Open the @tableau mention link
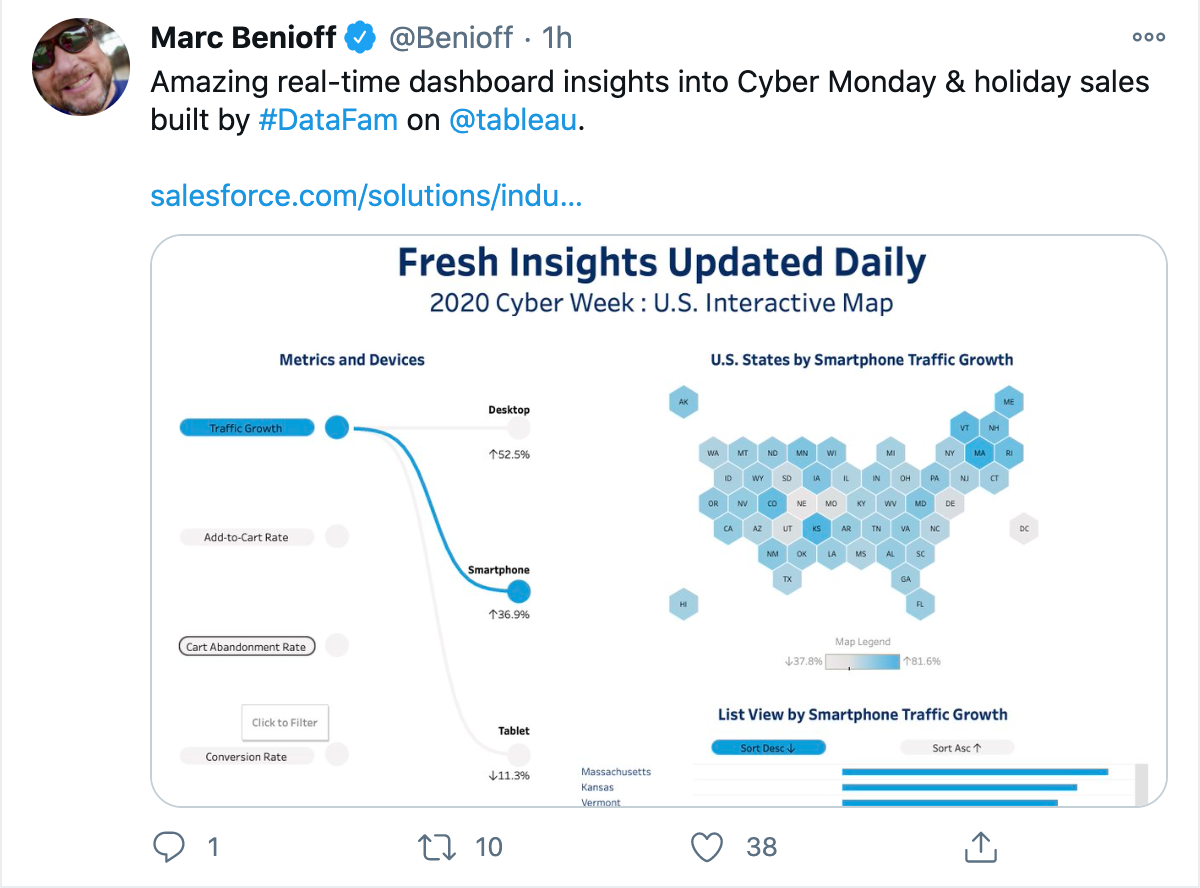Viewport: 1200px width, 888px height. pyautogui.click(x=514, y=121)
